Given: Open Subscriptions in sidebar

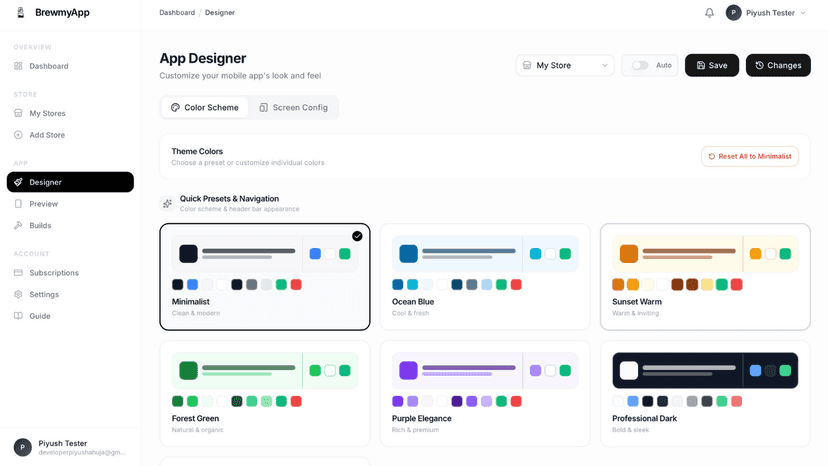Looking at the screenshot, I should (70, 273).
